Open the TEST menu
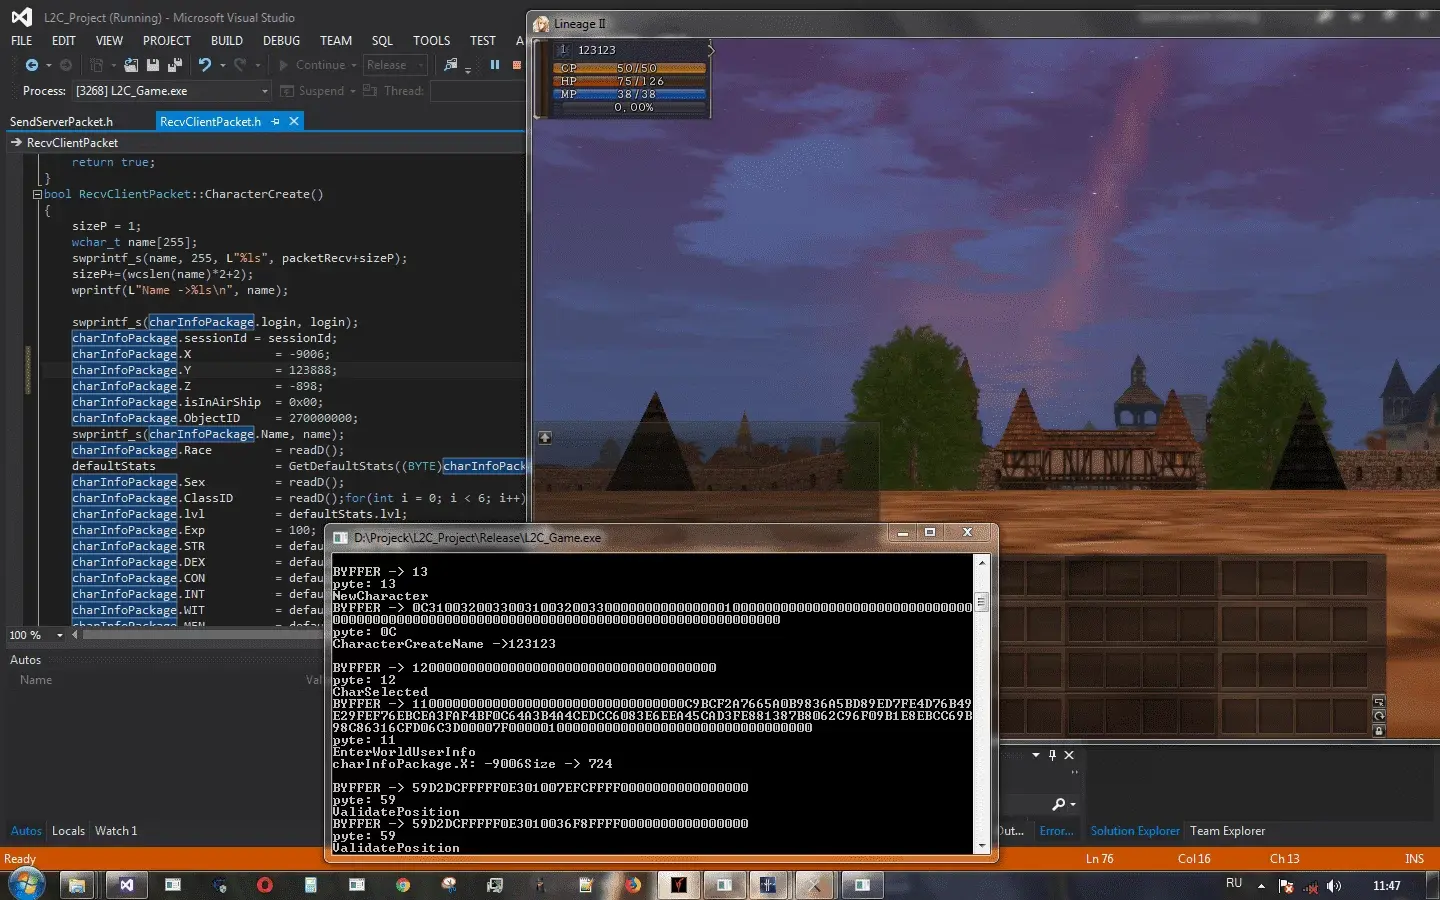The image size is (1440, 900). [483, 41]
